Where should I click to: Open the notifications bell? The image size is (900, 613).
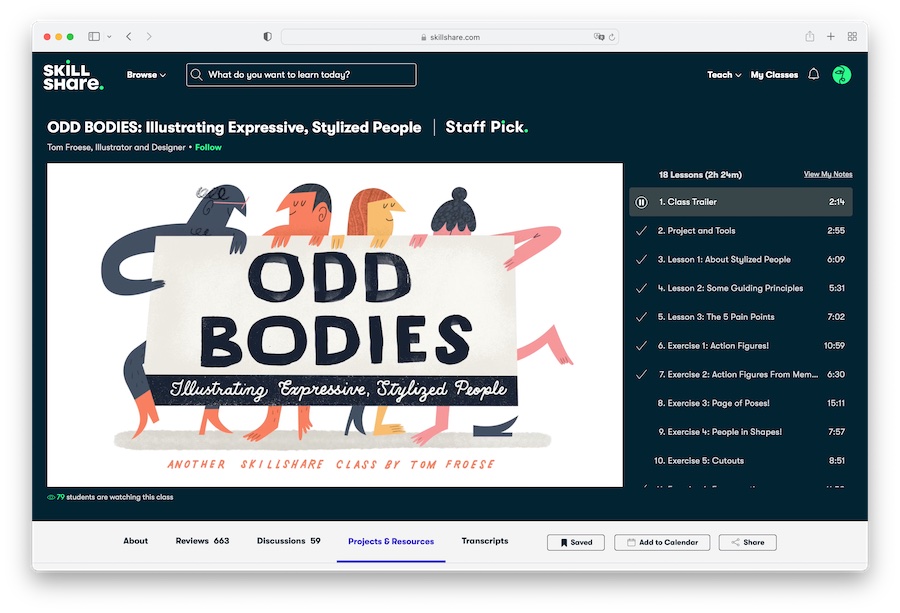pos(813,75)
